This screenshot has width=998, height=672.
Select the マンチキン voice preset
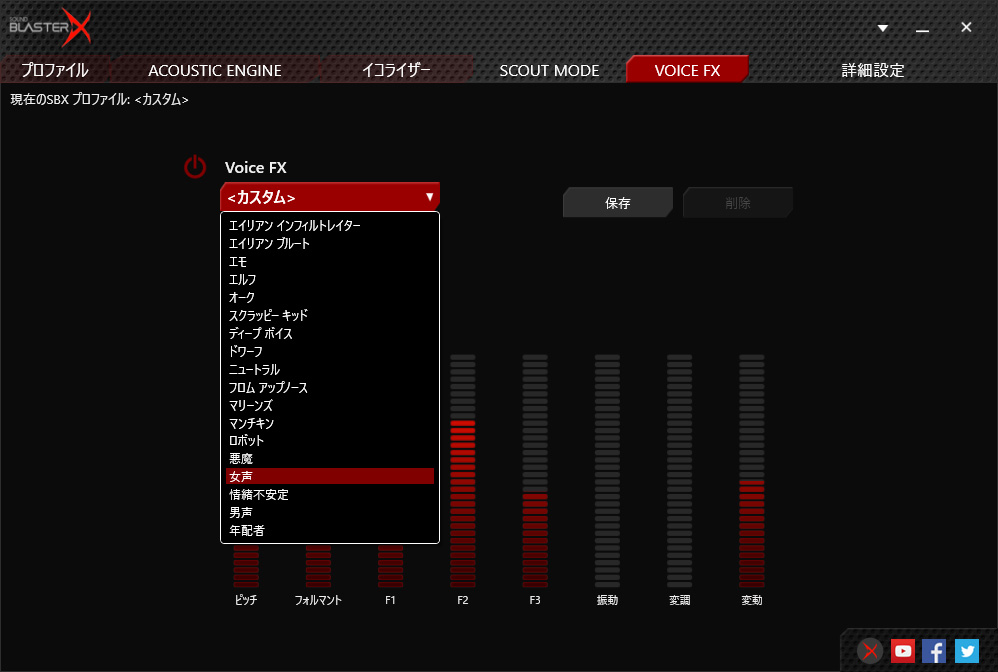pos(330,423)
